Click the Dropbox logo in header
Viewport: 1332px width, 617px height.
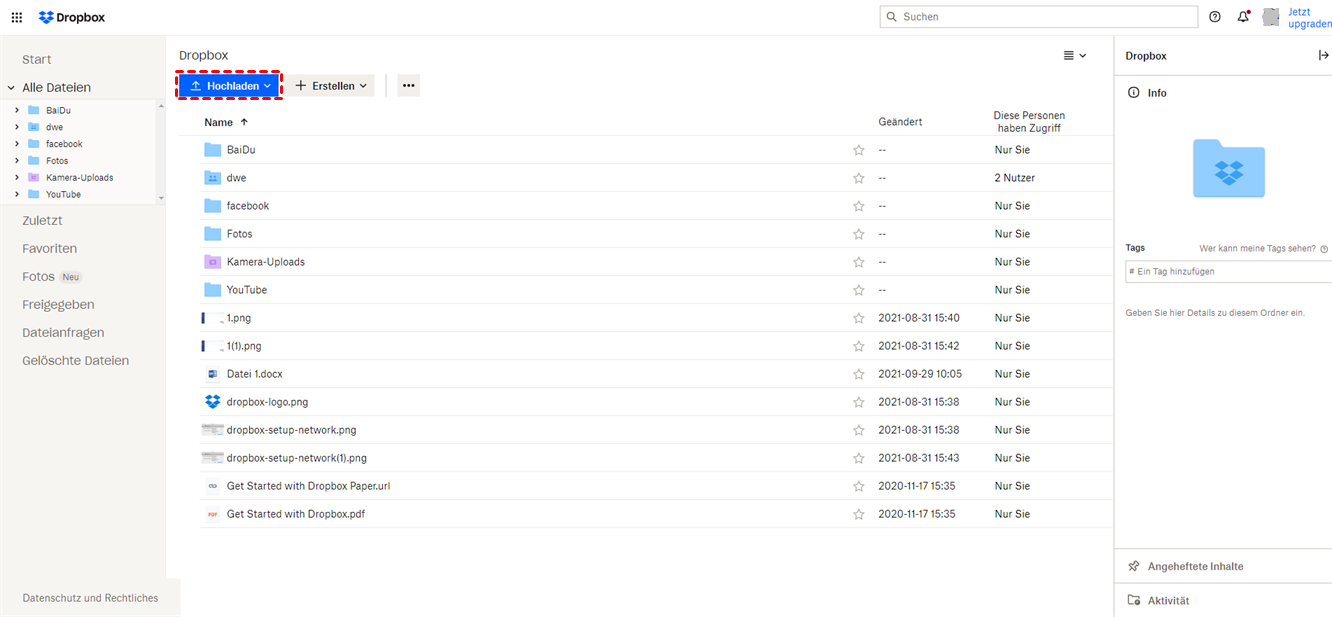click(x=71, y=17)
